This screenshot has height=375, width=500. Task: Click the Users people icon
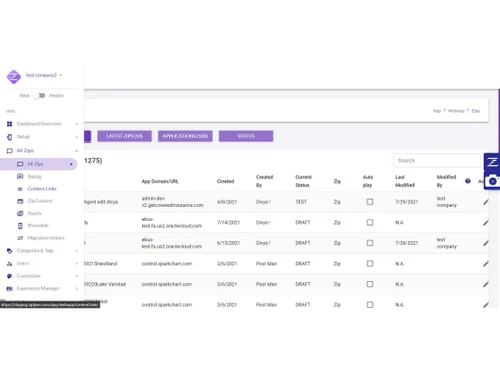[9, 263]
